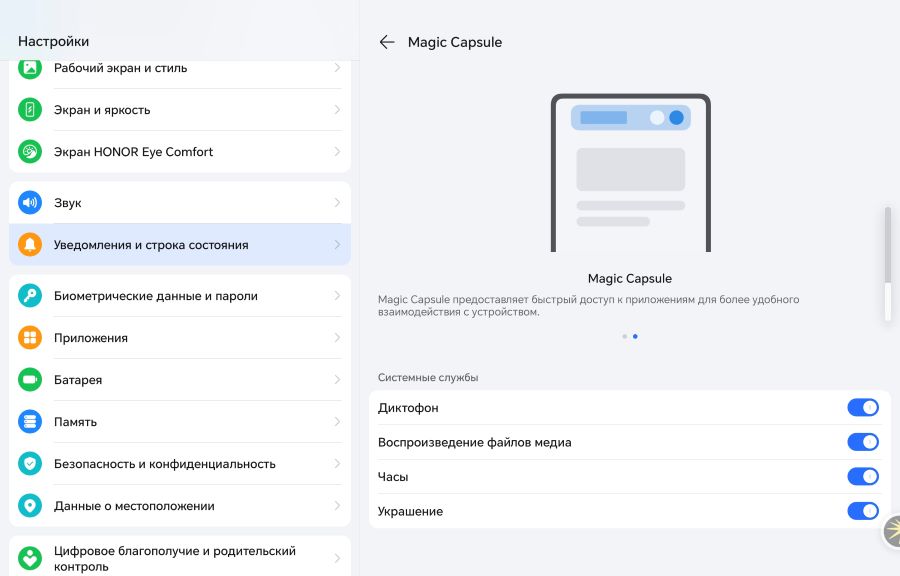Tap the Украшение label
The height and width of the screenshot is (576, 900).
tap(410, 511)
